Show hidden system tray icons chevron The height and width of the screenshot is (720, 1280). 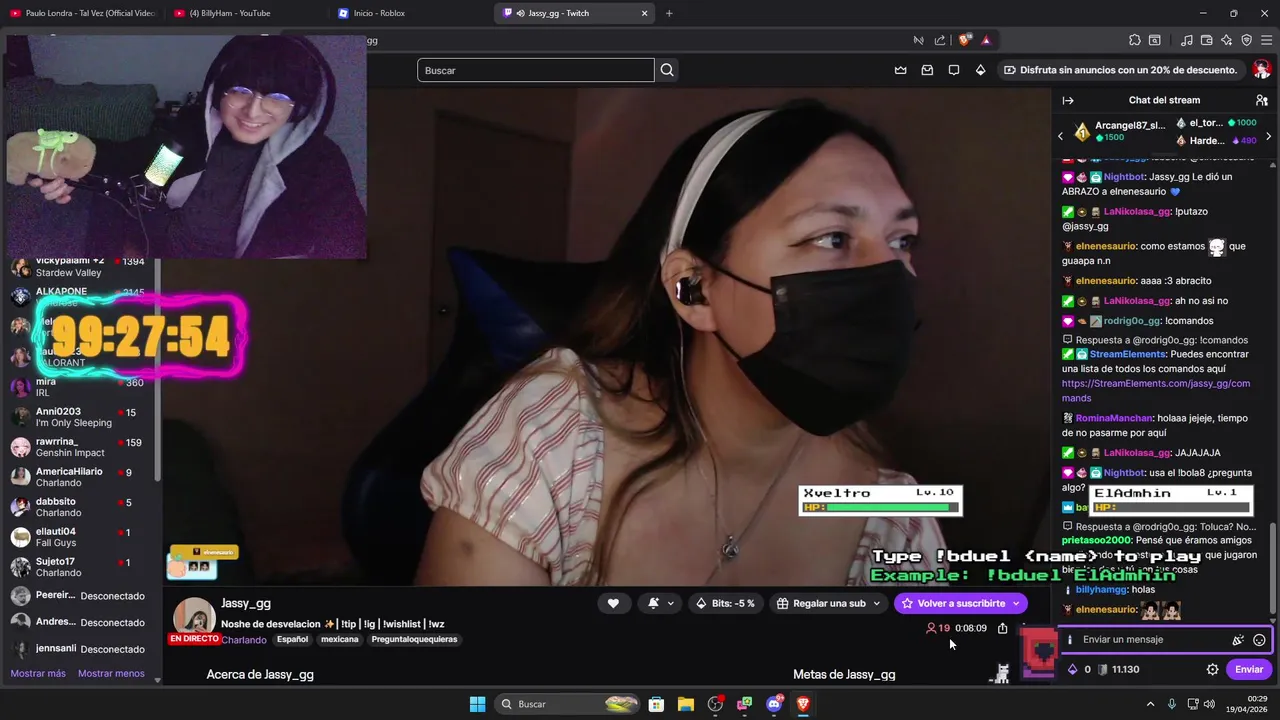pos(1150,704)
